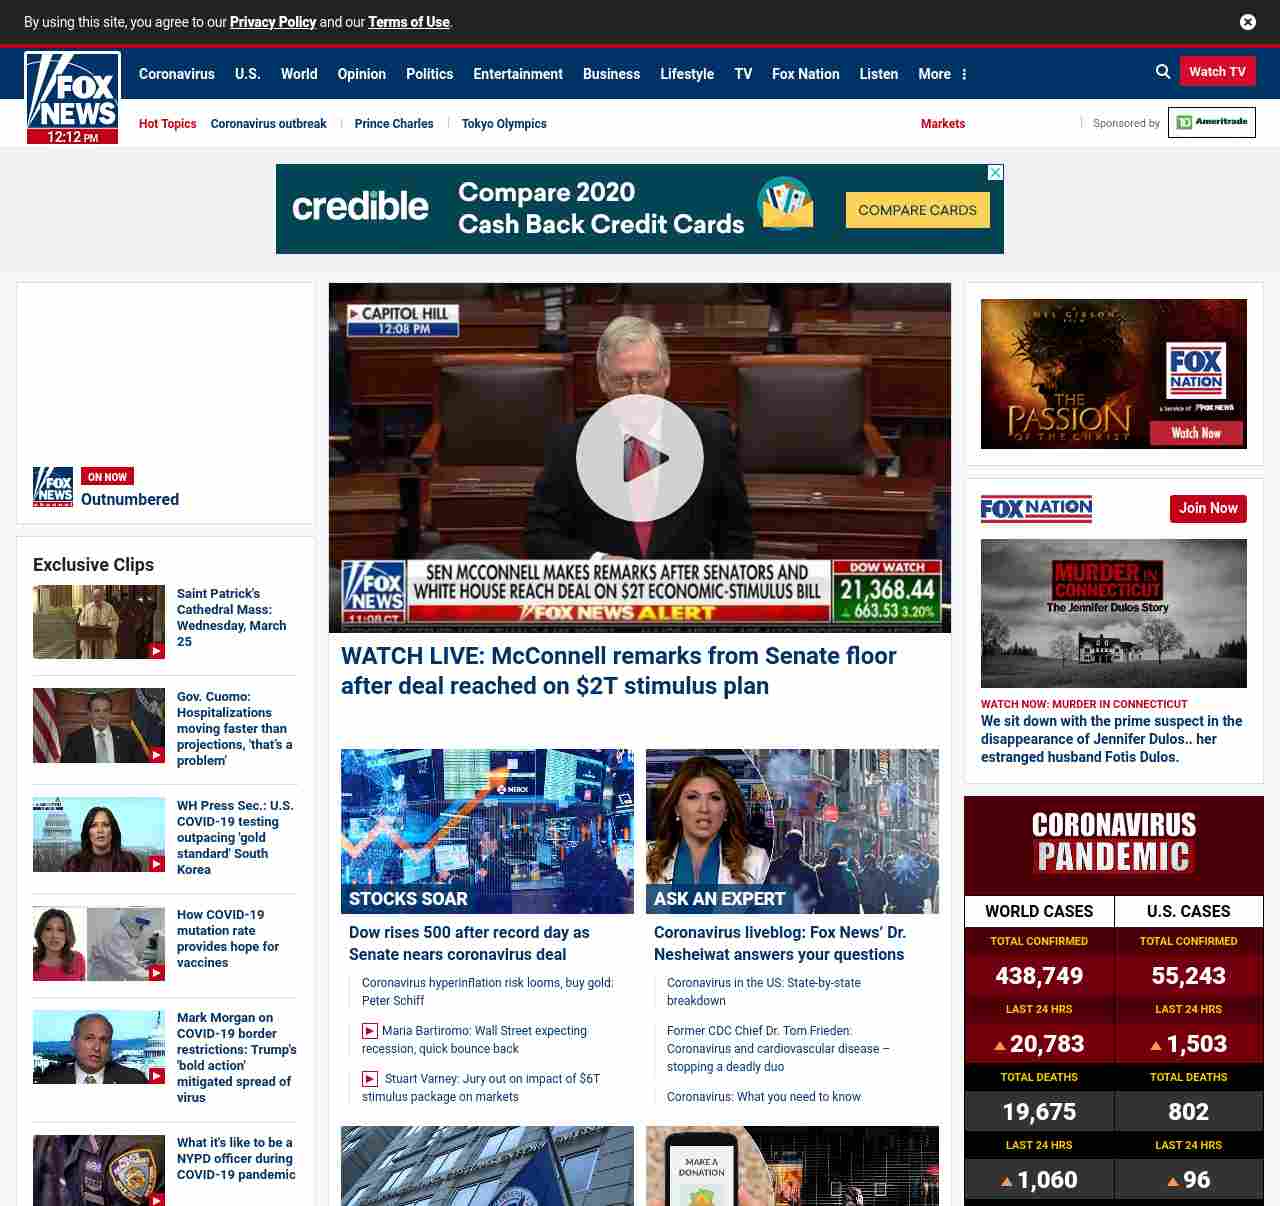Open the Entertainment section
This screenshot has height=1206, width=1280.
[517, 74]
